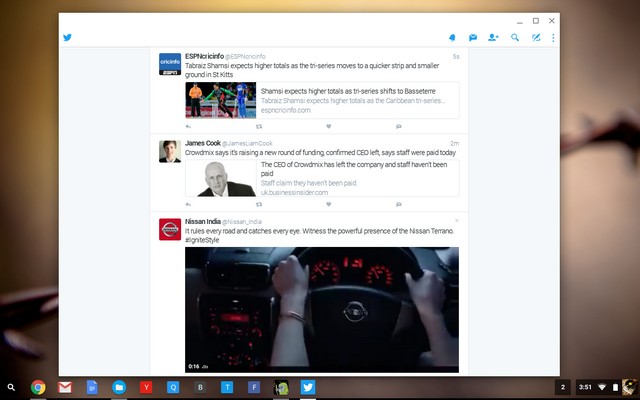
Task: Open Nissan India profile avatar
Action: pos(170,229)
